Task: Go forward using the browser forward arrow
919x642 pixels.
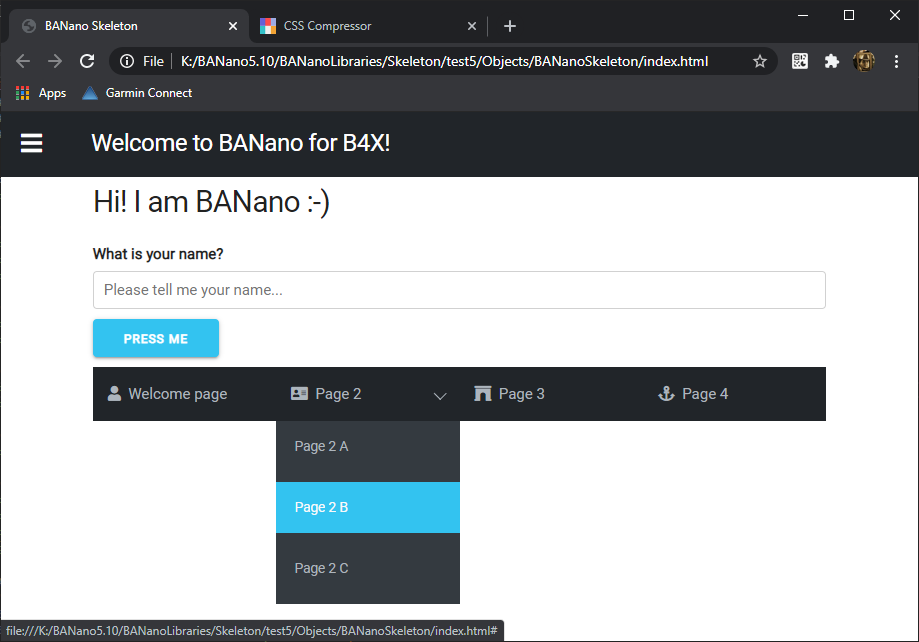Action: [55, 61]
